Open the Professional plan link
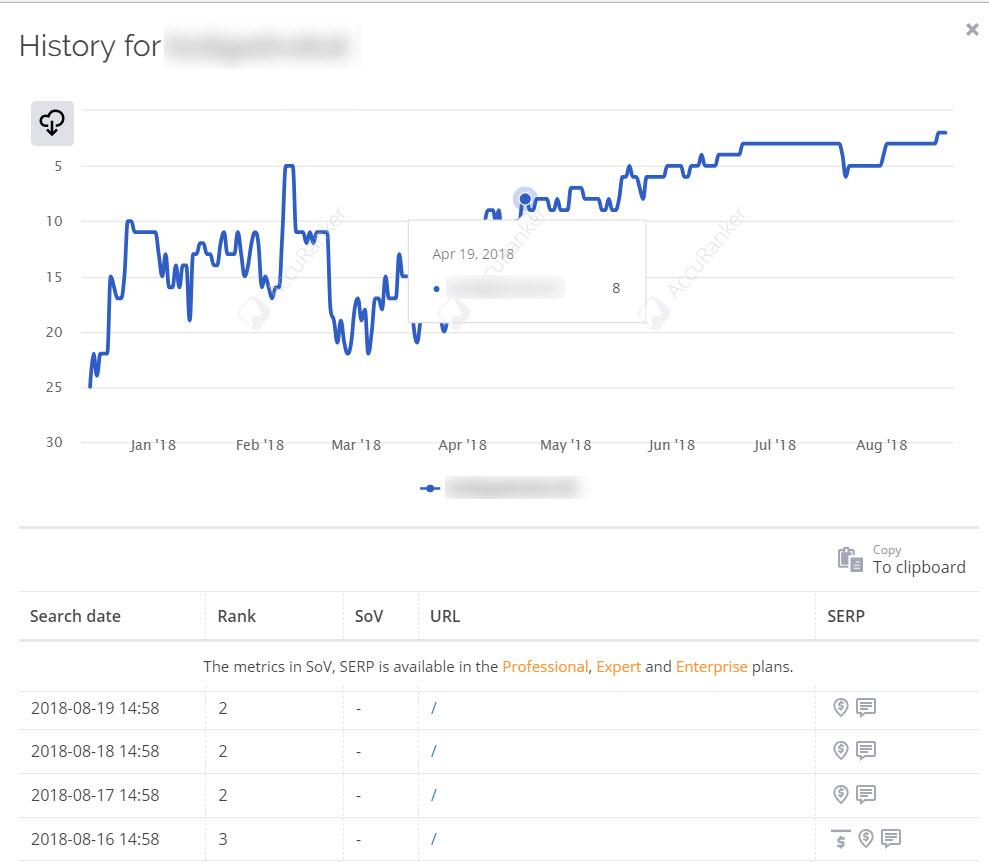 (545, 666)
